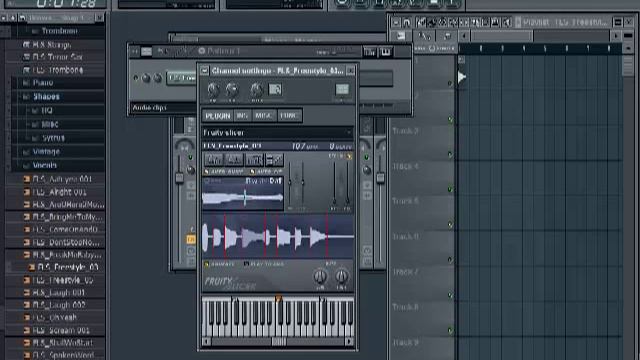Screen dimensions: 640x360
Task: Click the slicer ATT knob
Action: (320, 277)
